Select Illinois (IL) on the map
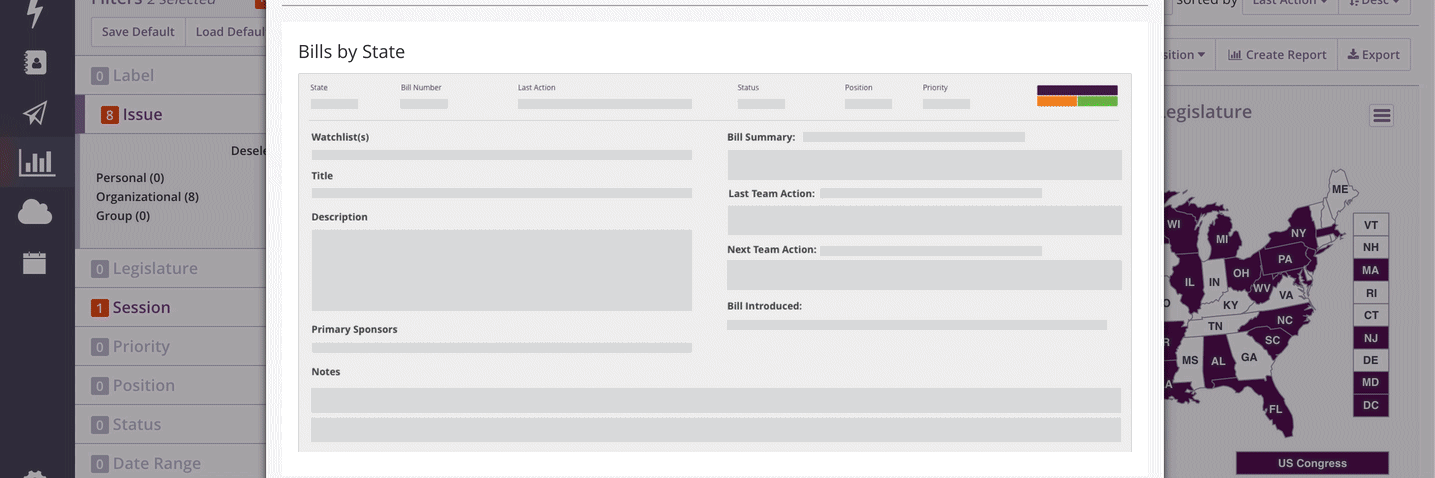The image size is (1435, 478). coord(1189,282)
